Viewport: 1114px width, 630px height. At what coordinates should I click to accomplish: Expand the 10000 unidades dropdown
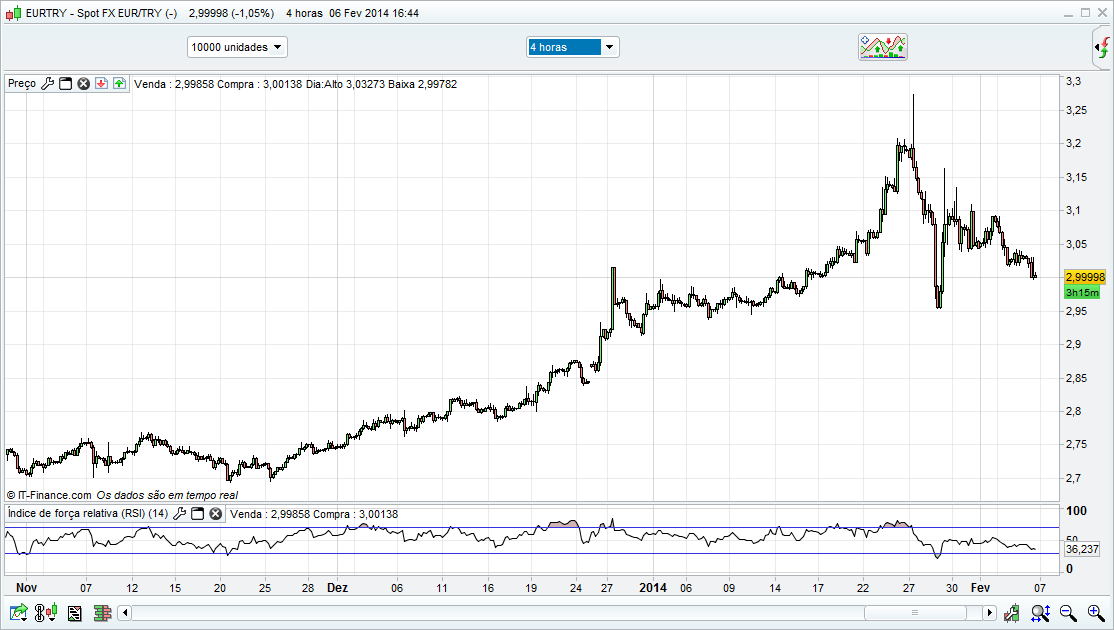pyautogui.click(x=237, y=47)
